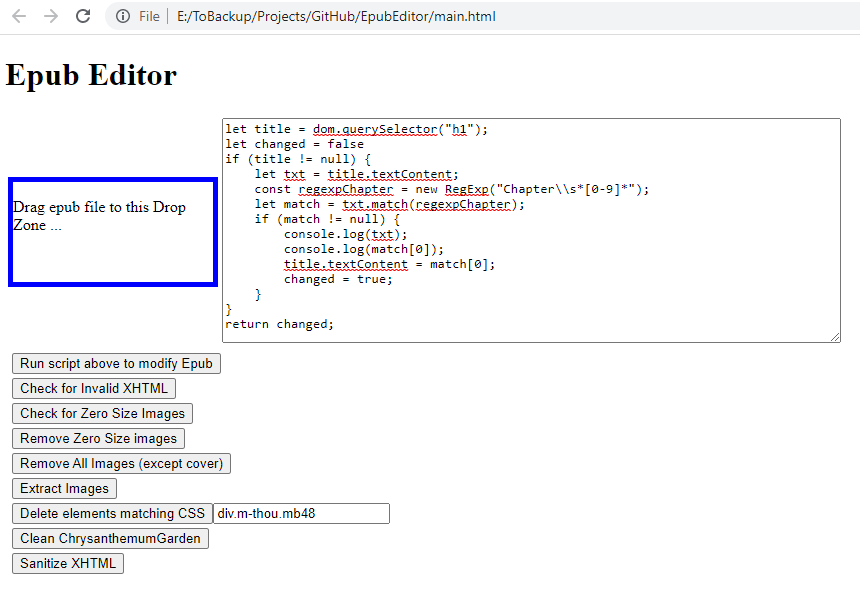Focus the CSS selector field div.m-thou.mb48

tap(301, 514)
